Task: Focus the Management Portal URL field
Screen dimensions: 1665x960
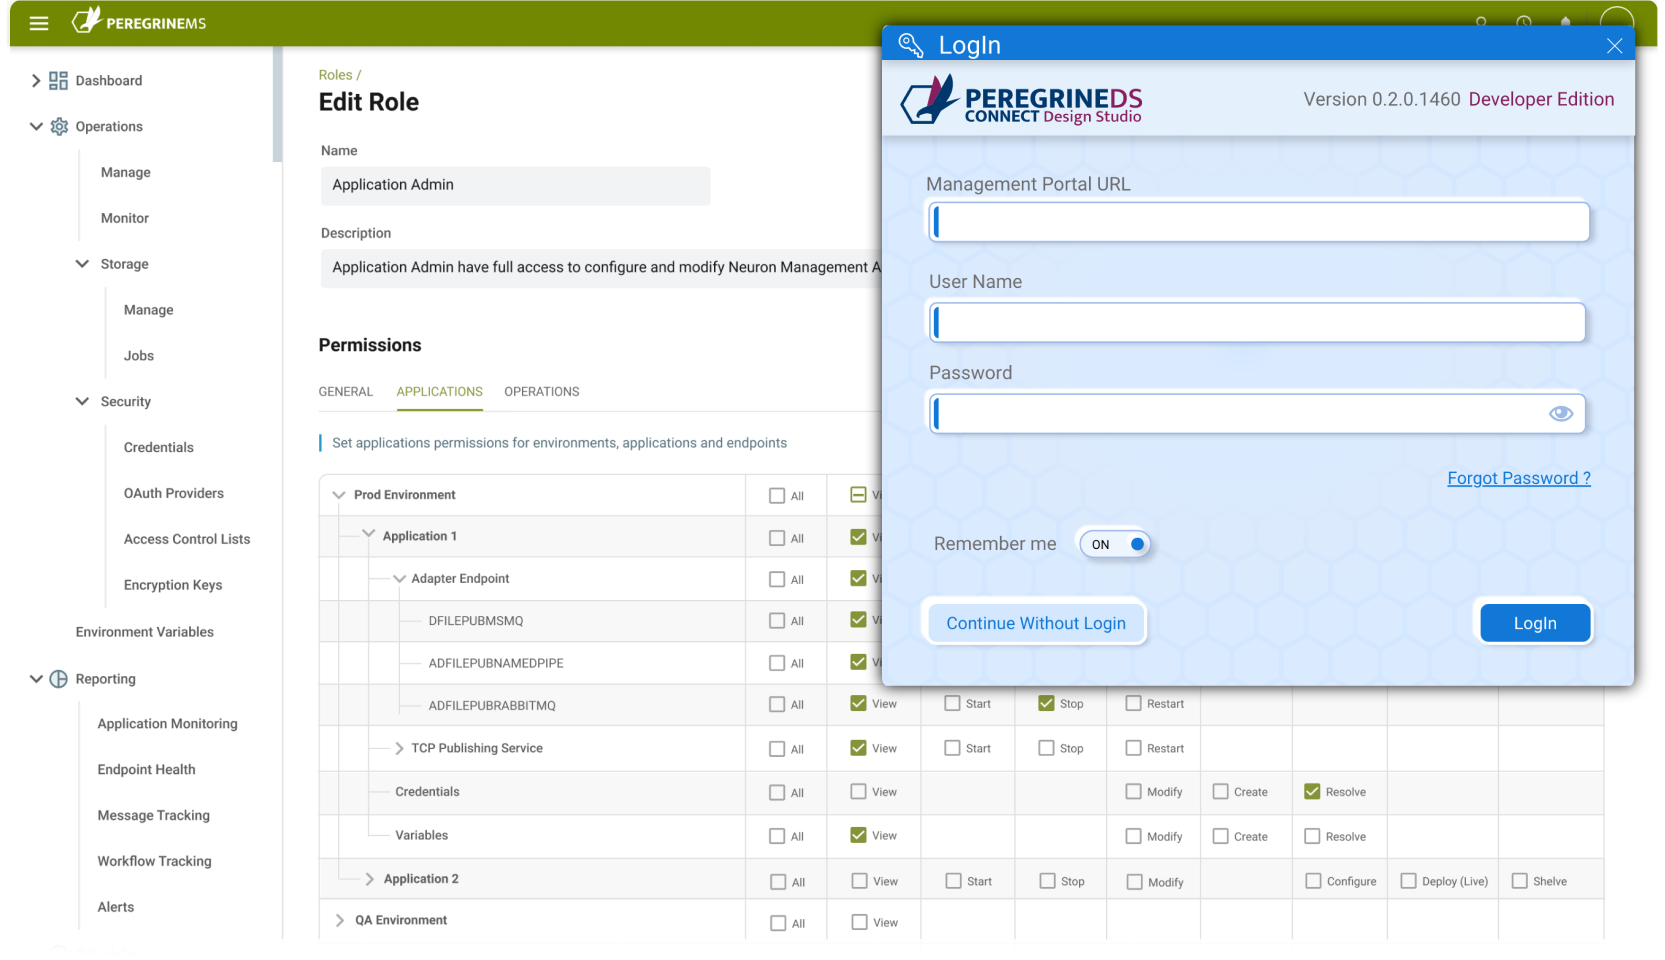Action: 1259,222
